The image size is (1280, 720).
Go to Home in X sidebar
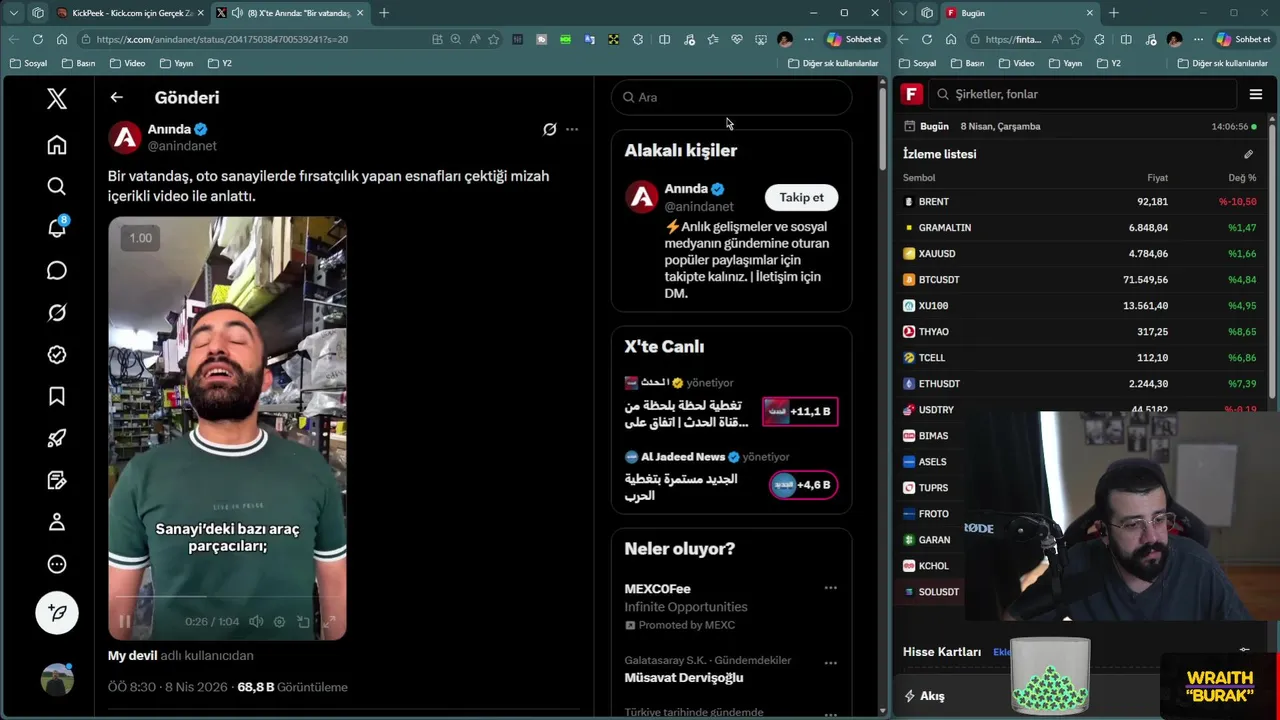[57, 145]
